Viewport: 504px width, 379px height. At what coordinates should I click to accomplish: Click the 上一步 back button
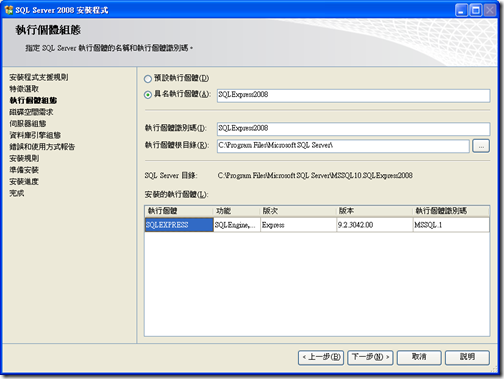(321, 357)
